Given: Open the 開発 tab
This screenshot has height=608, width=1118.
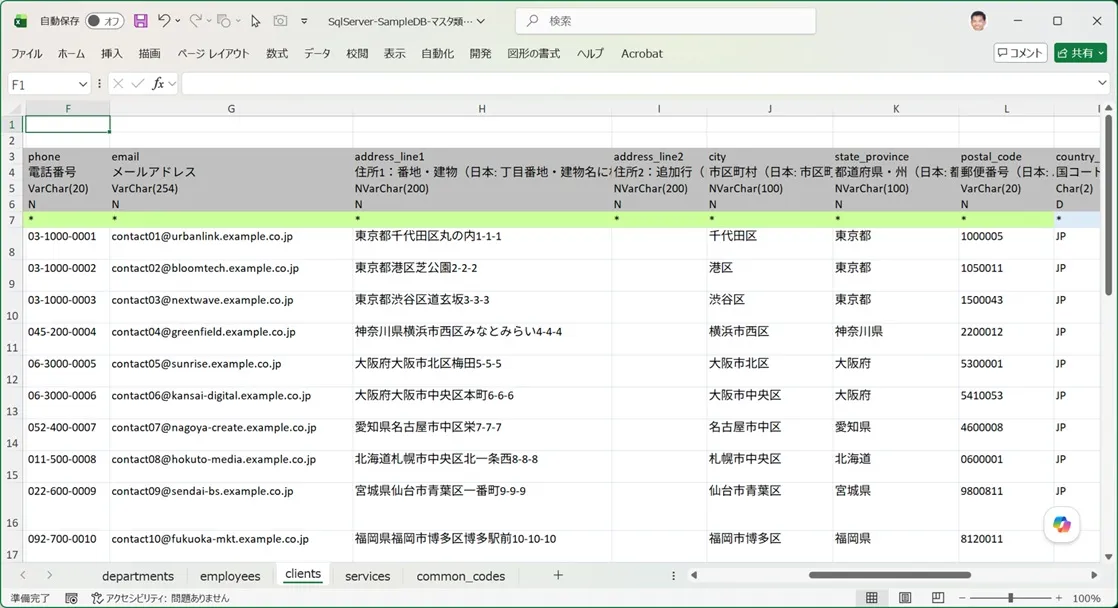Looking at the screenshot, I should point(481,53).
